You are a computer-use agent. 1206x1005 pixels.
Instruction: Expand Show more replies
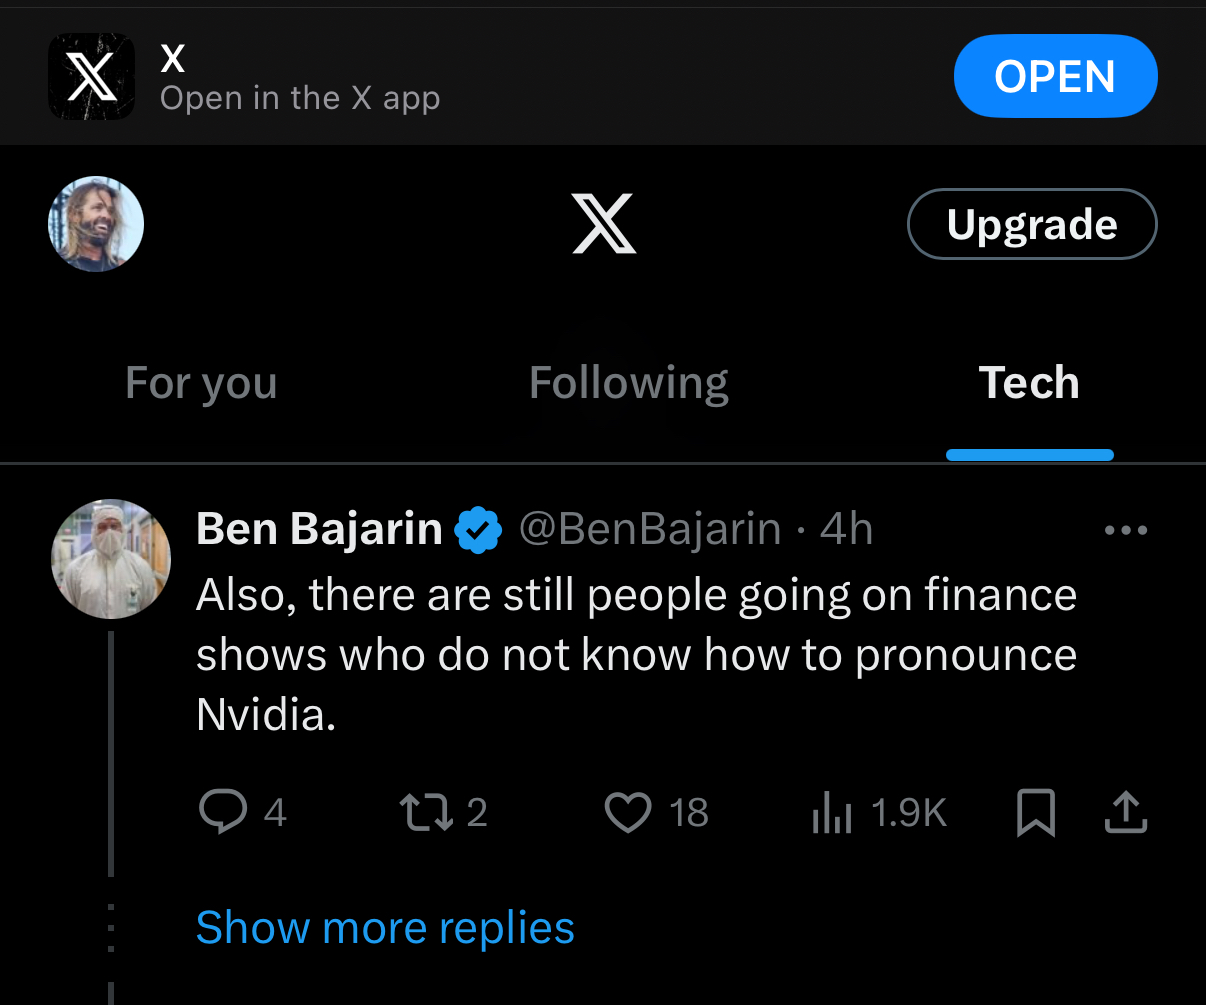pyautogui.click(x=385, y=927)
